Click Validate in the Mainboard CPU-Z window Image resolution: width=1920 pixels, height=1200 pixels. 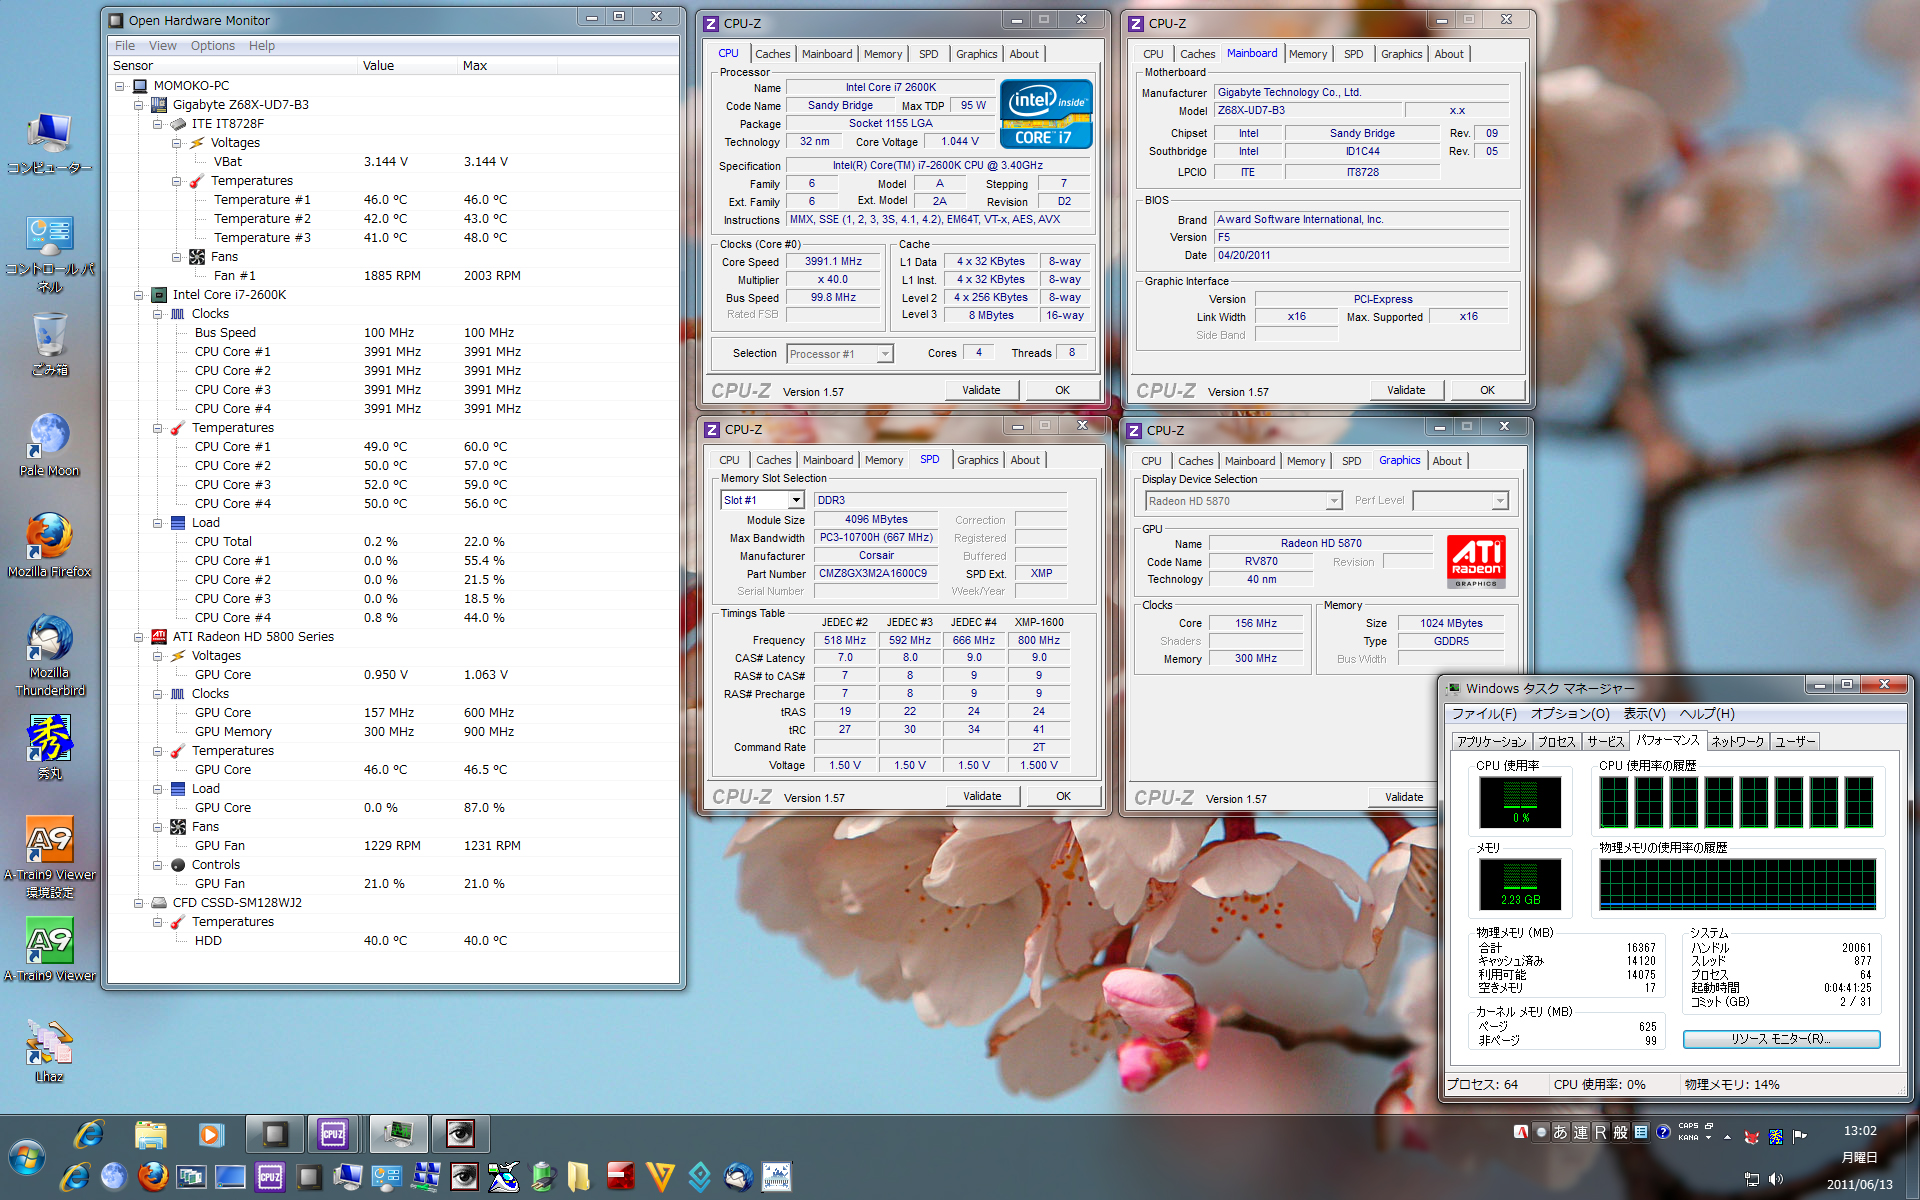[x=1405, y=390]
